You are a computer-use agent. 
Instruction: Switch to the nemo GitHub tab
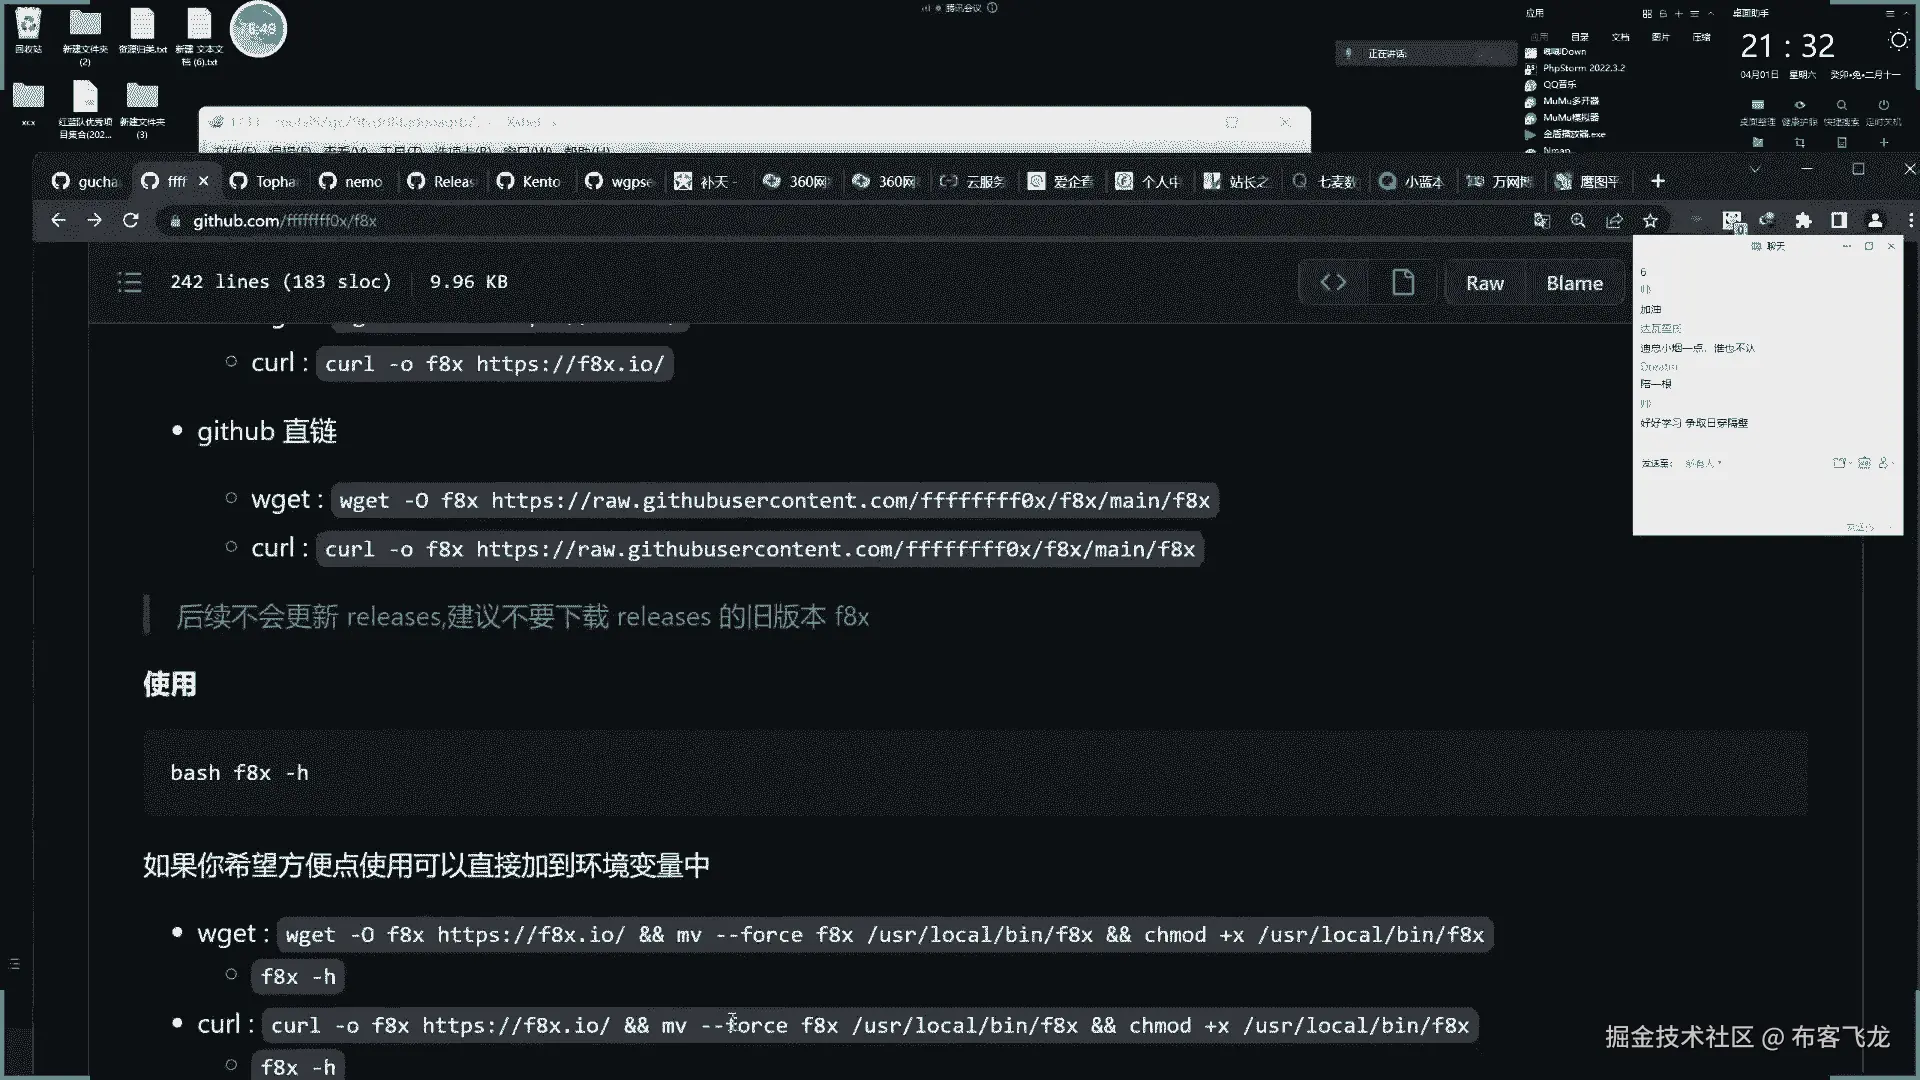point(352,181)
